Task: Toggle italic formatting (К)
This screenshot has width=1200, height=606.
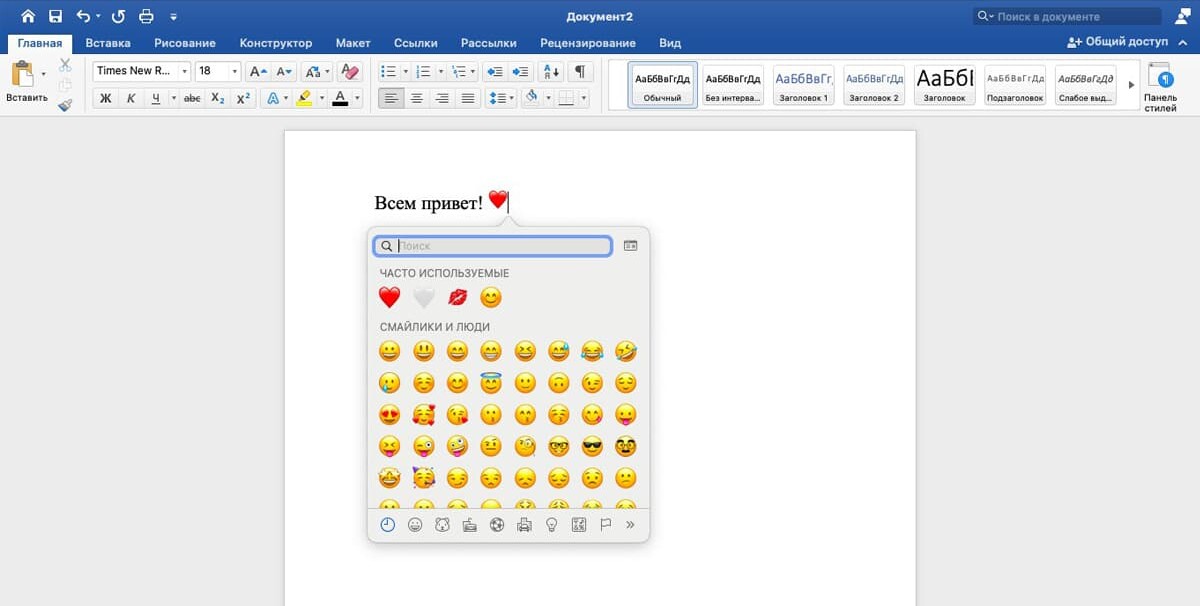Action: pos(131,98)
